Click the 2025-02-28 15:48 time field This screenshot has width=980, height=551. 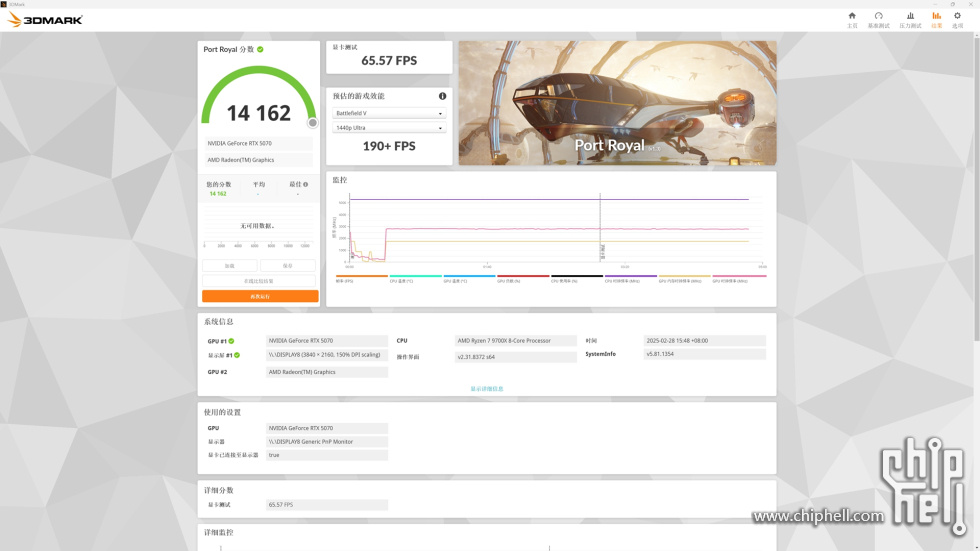pyautogui.click(x=704, y=340)
